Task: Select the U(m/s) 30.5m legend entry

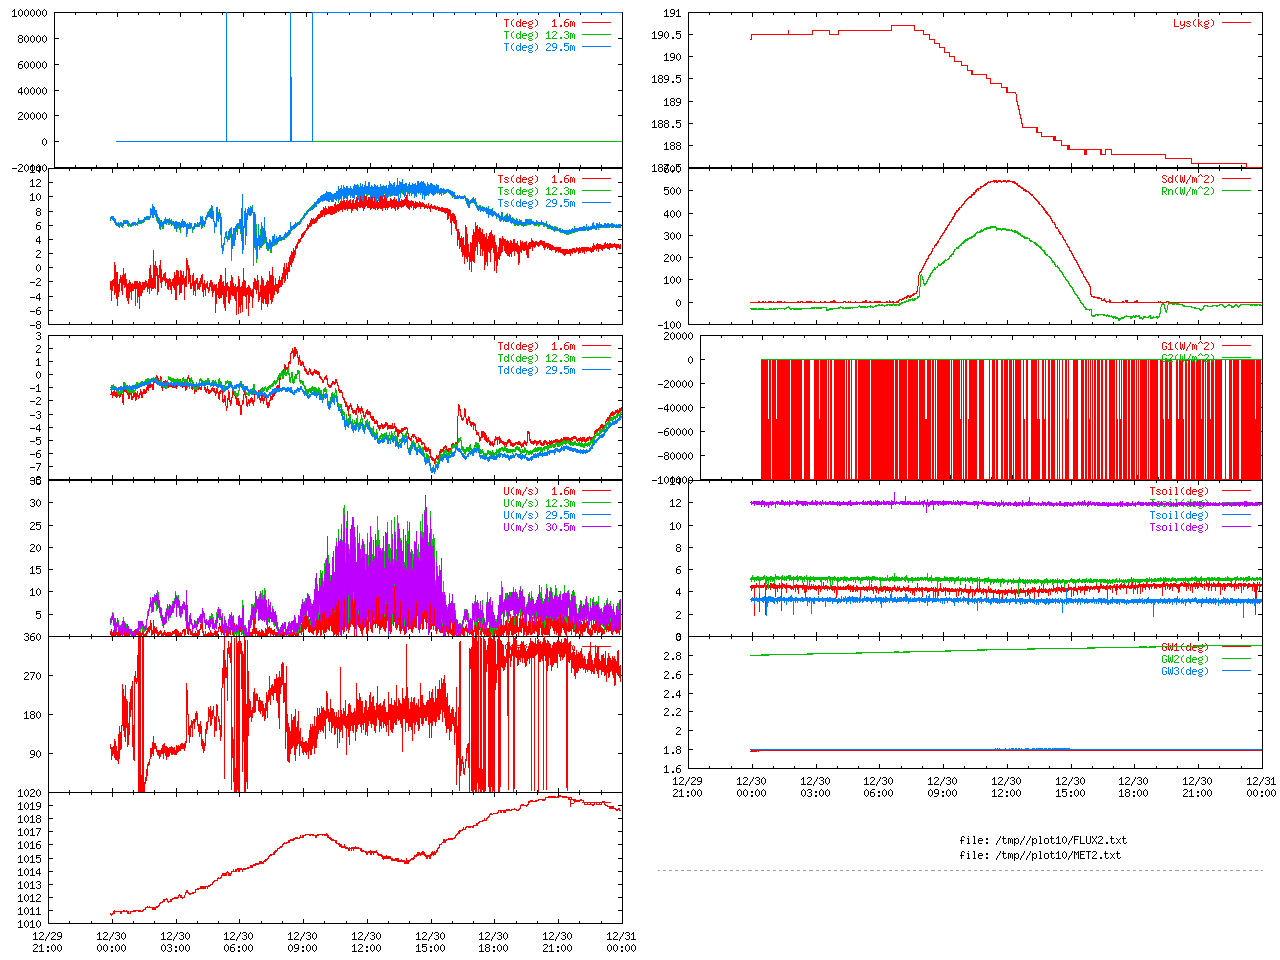Action: coord(539,527)
